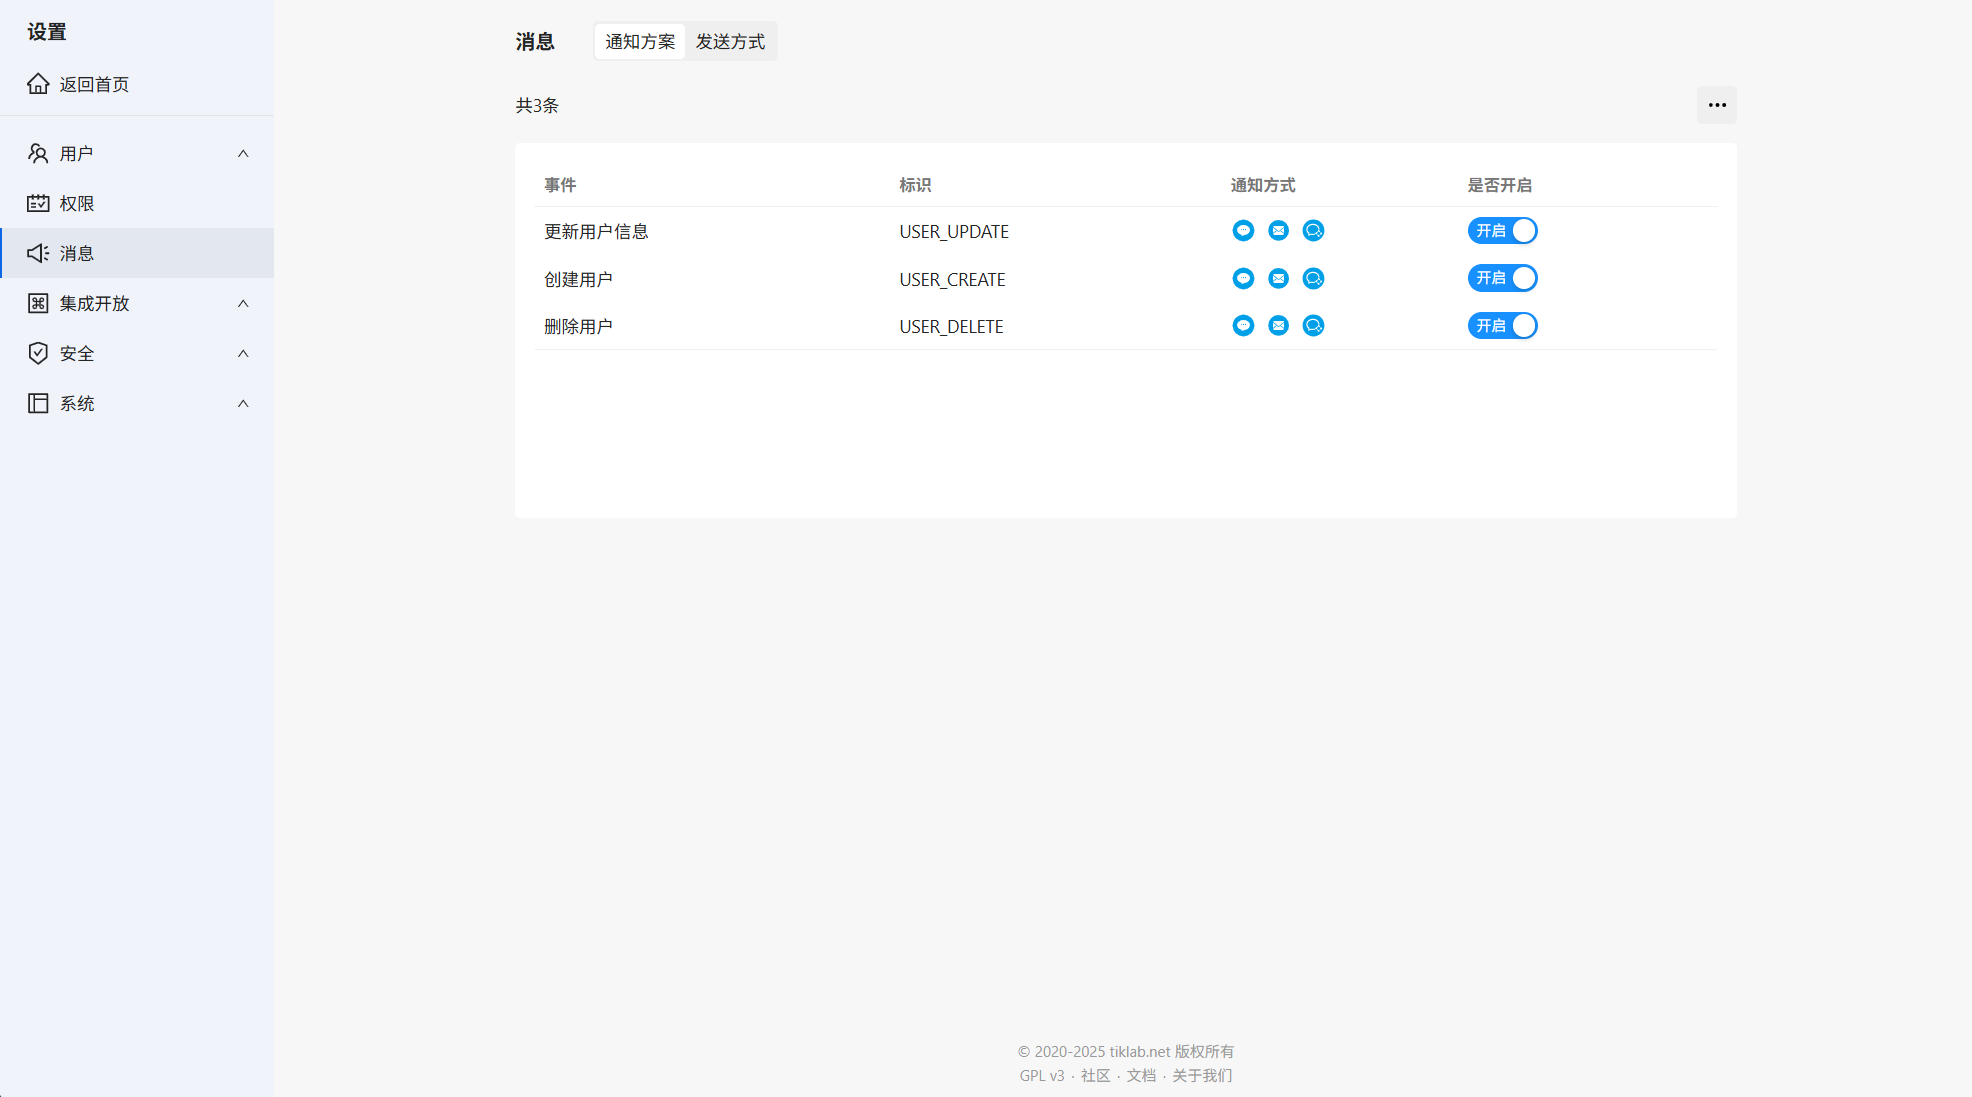Click the WeChat Work icon for 删除用户
This screenshot has width=1972, height=1097.
[1313, 326]
